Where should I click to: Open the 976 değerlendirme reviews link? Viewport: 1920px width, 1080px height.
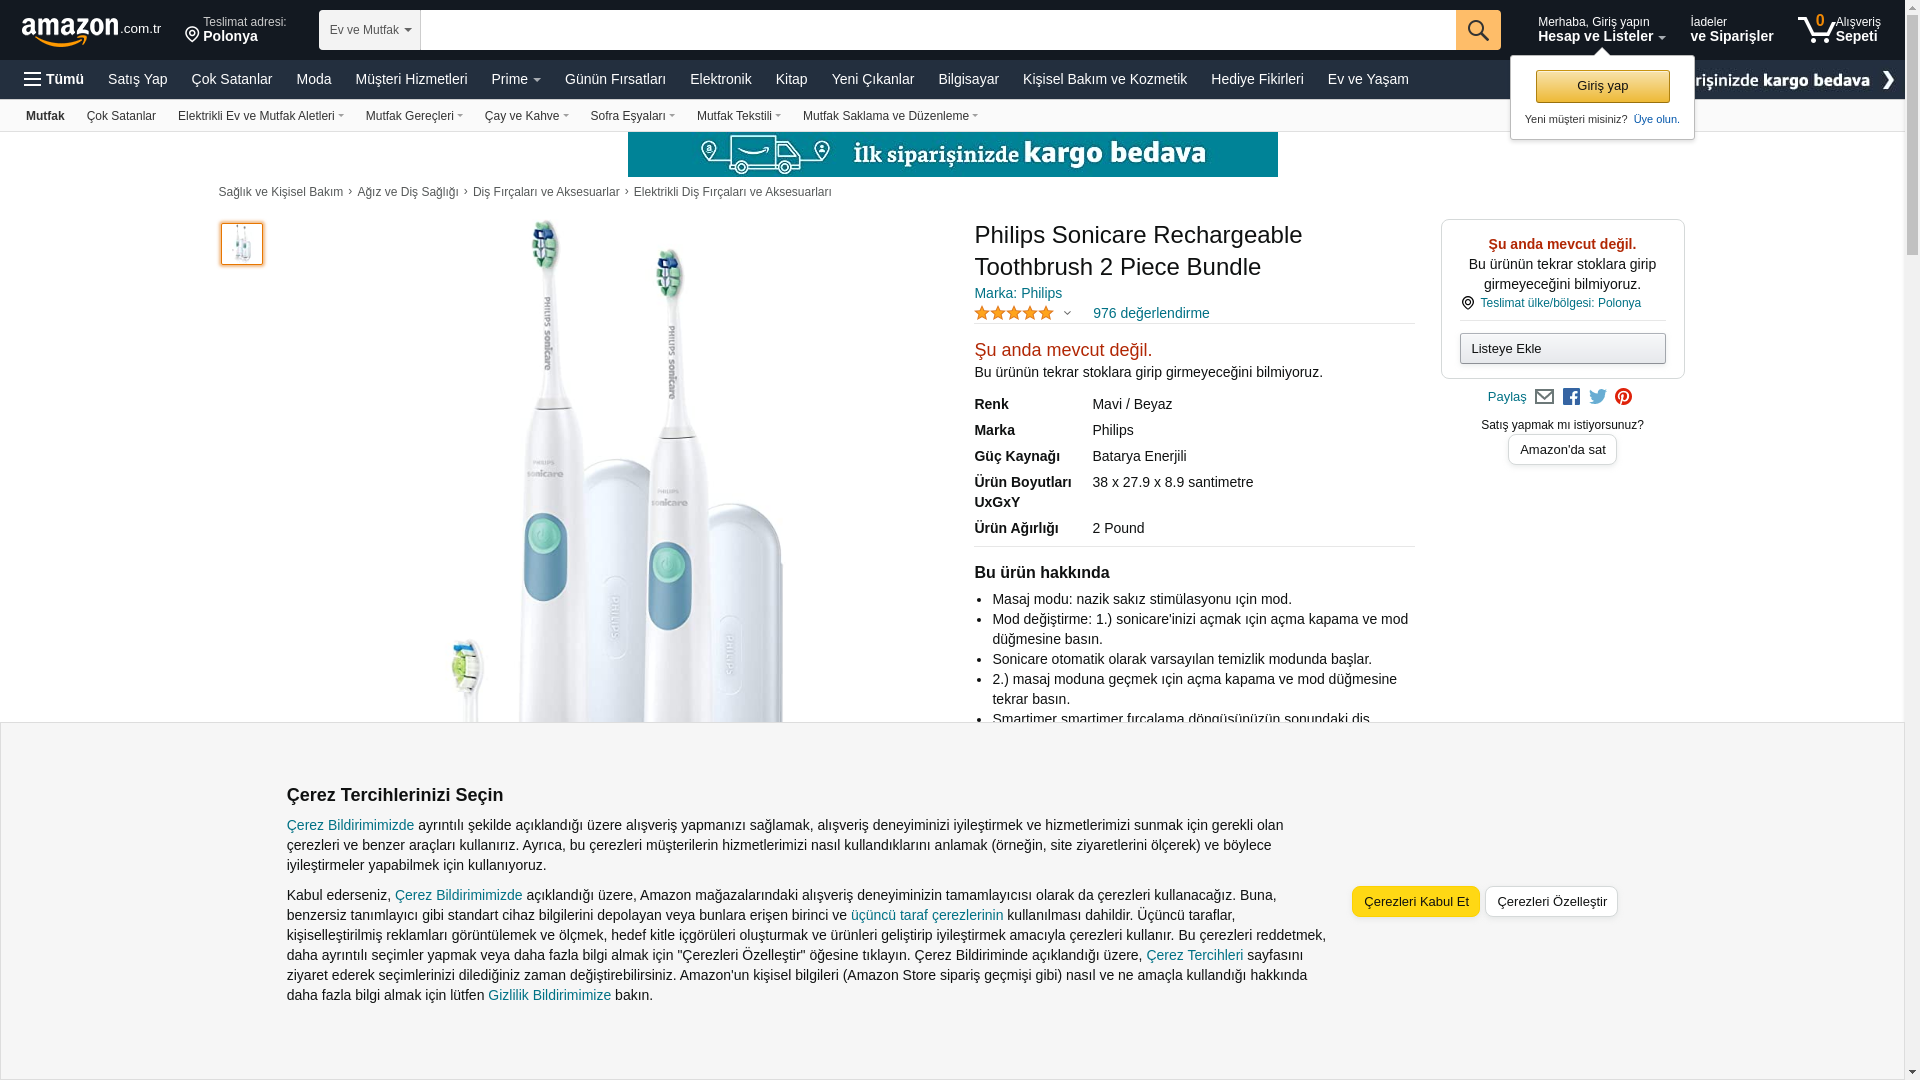[1151, 313]
